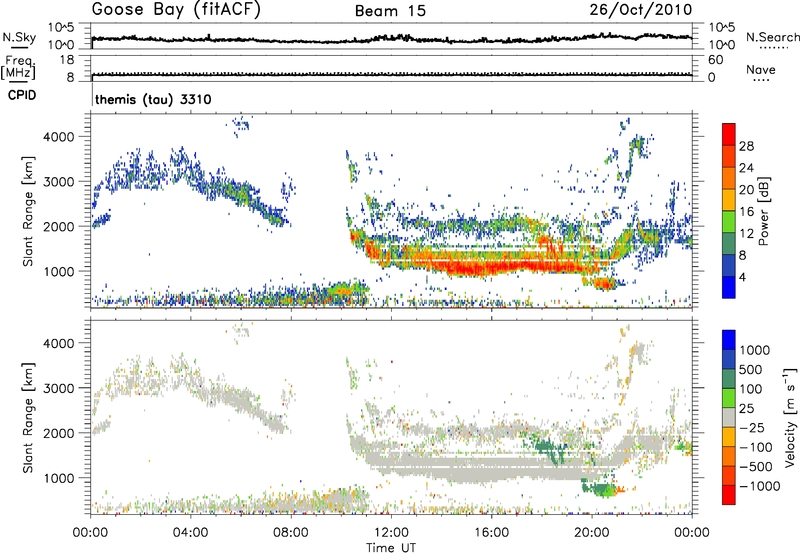Click the "4000" tick on the power panel axis

(x=61, y=137)
